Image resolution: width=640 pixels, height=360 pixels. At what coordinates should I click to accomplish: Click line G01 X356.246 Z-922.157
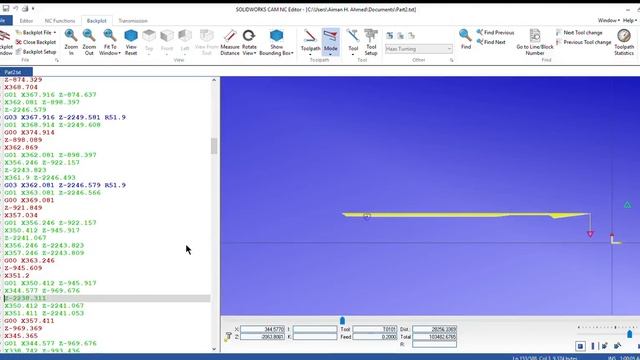click(x=51, y=223)
